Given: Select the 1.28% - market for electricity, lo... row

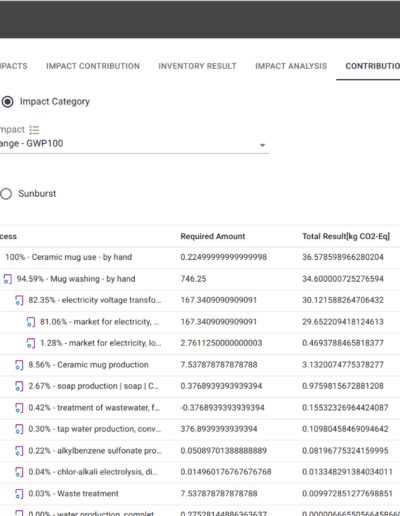Looking at the screenshot, I should (200, 343).
